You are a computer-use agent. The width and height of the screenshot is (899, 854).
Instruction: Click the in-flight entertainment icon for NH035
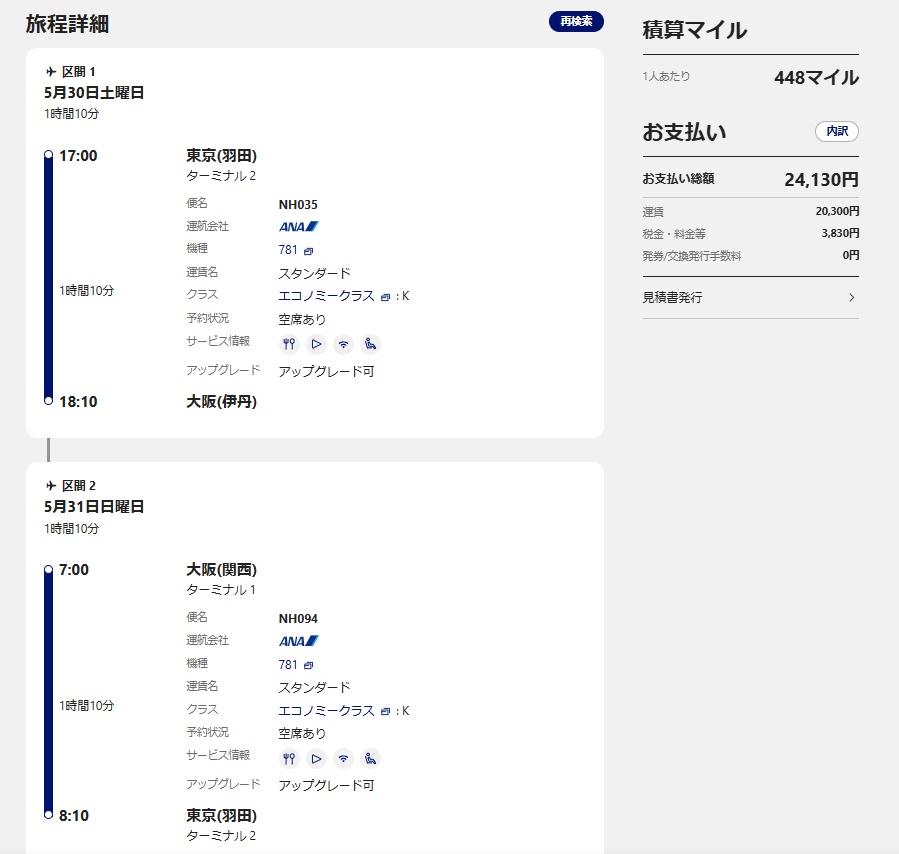point(316,344)
